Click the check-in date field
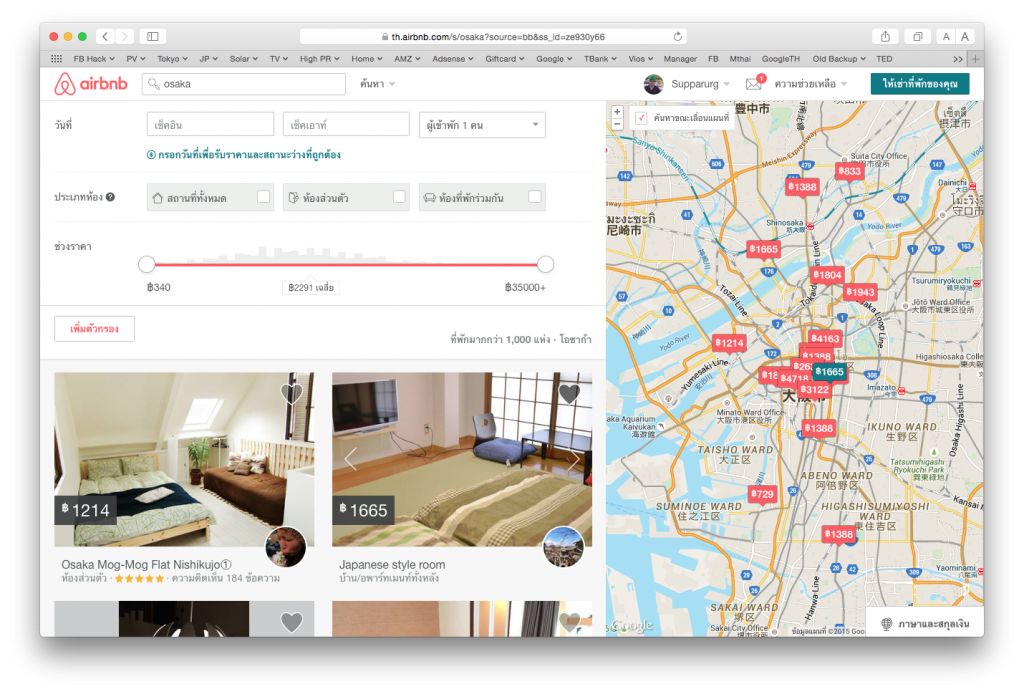1024x694 pixels. (210, 124)
